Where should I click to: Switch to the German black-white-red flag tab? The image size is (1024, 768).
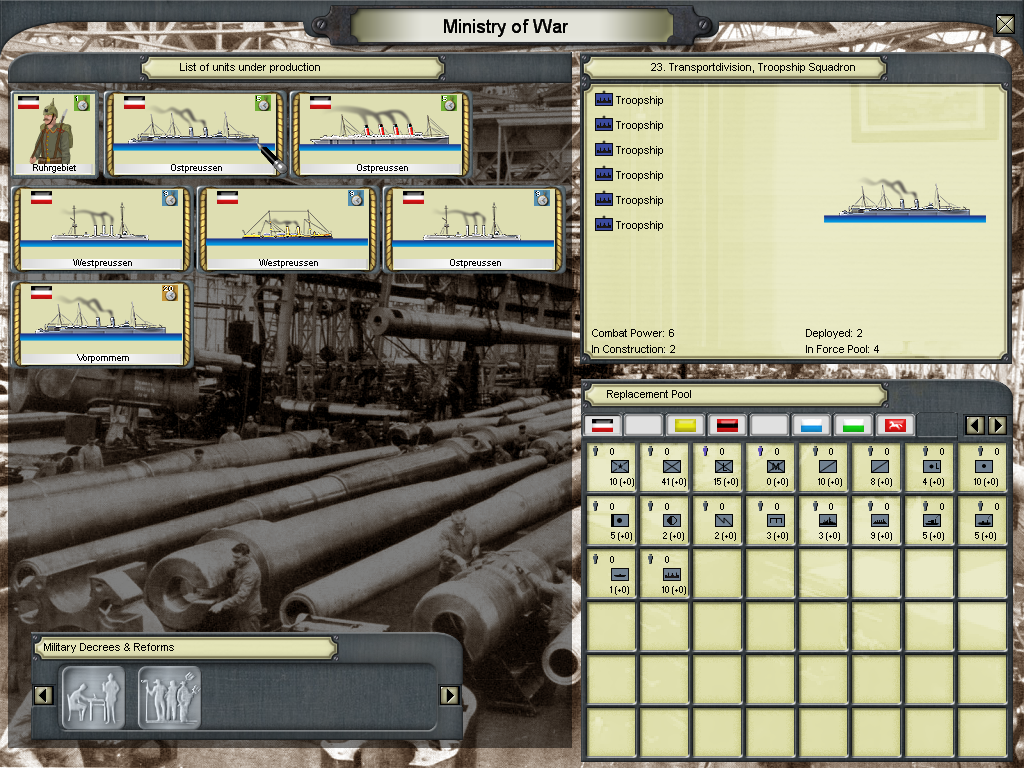coord(602,426)
